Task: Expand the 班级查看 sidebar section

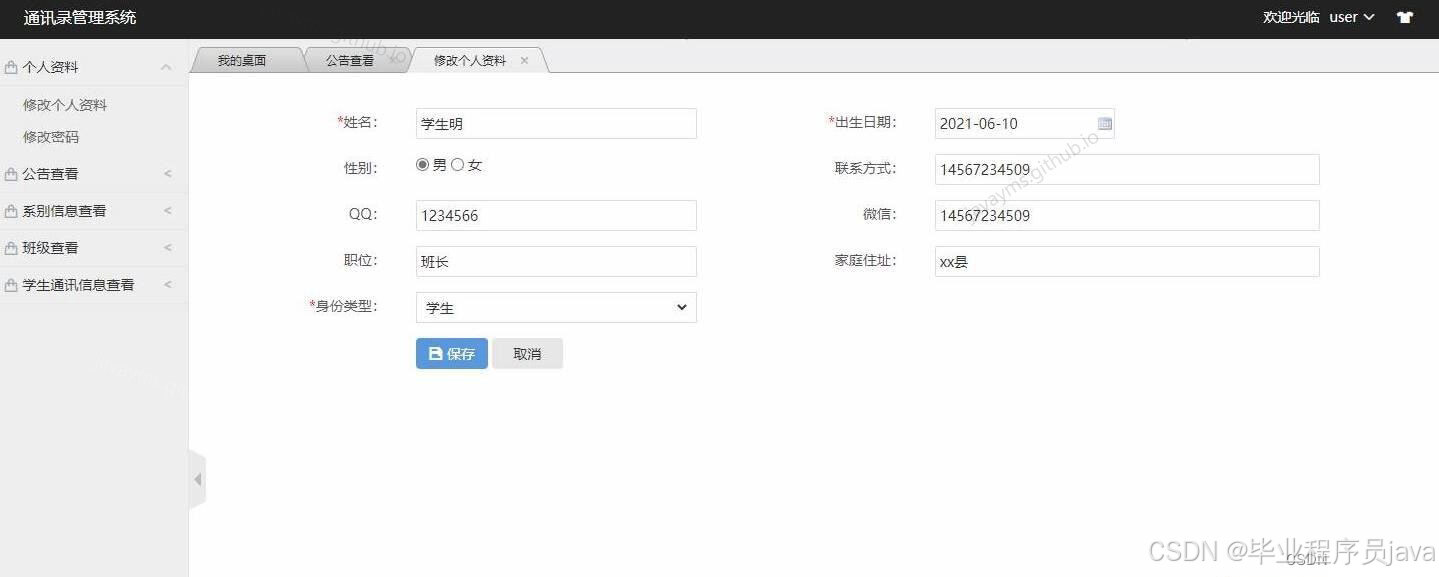Action: pos(167,248)
